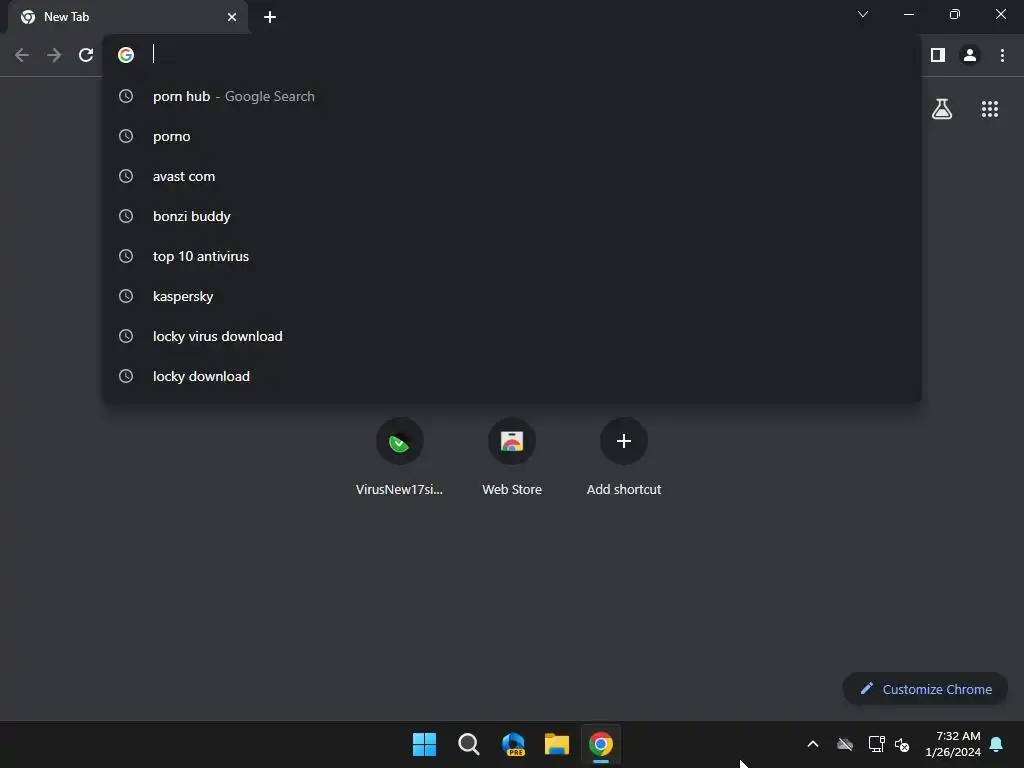
Task: Open the side panel icon
Action: 938,55
